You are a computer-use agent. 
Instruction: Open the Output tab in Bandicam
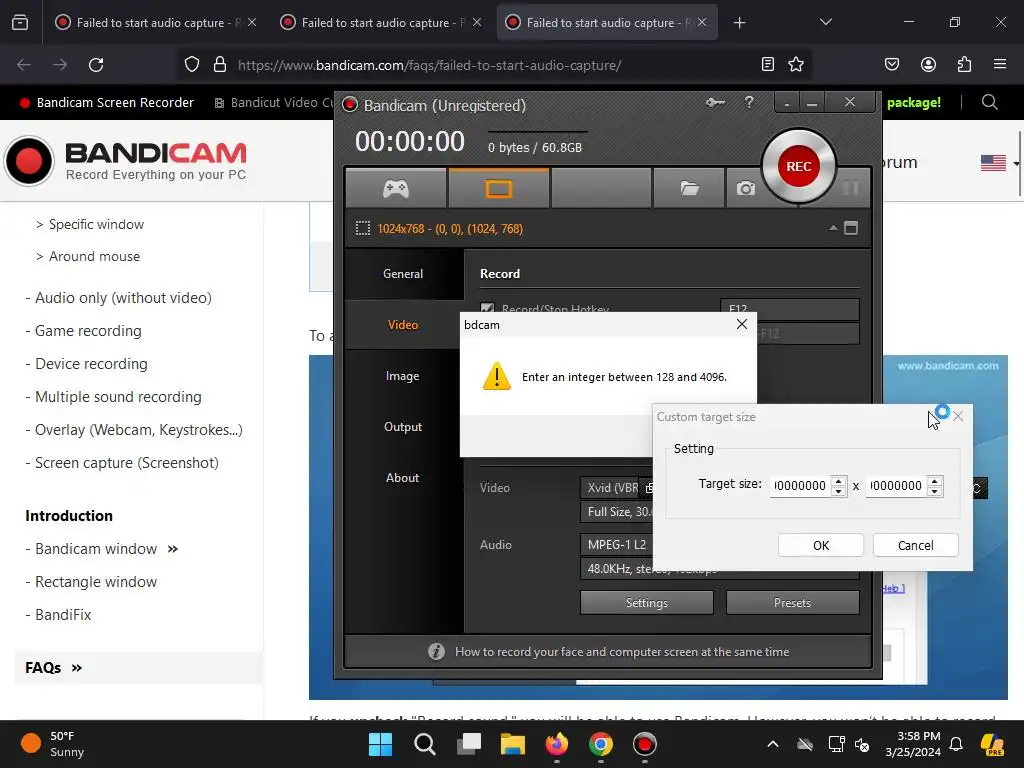[x=403, y=426]
